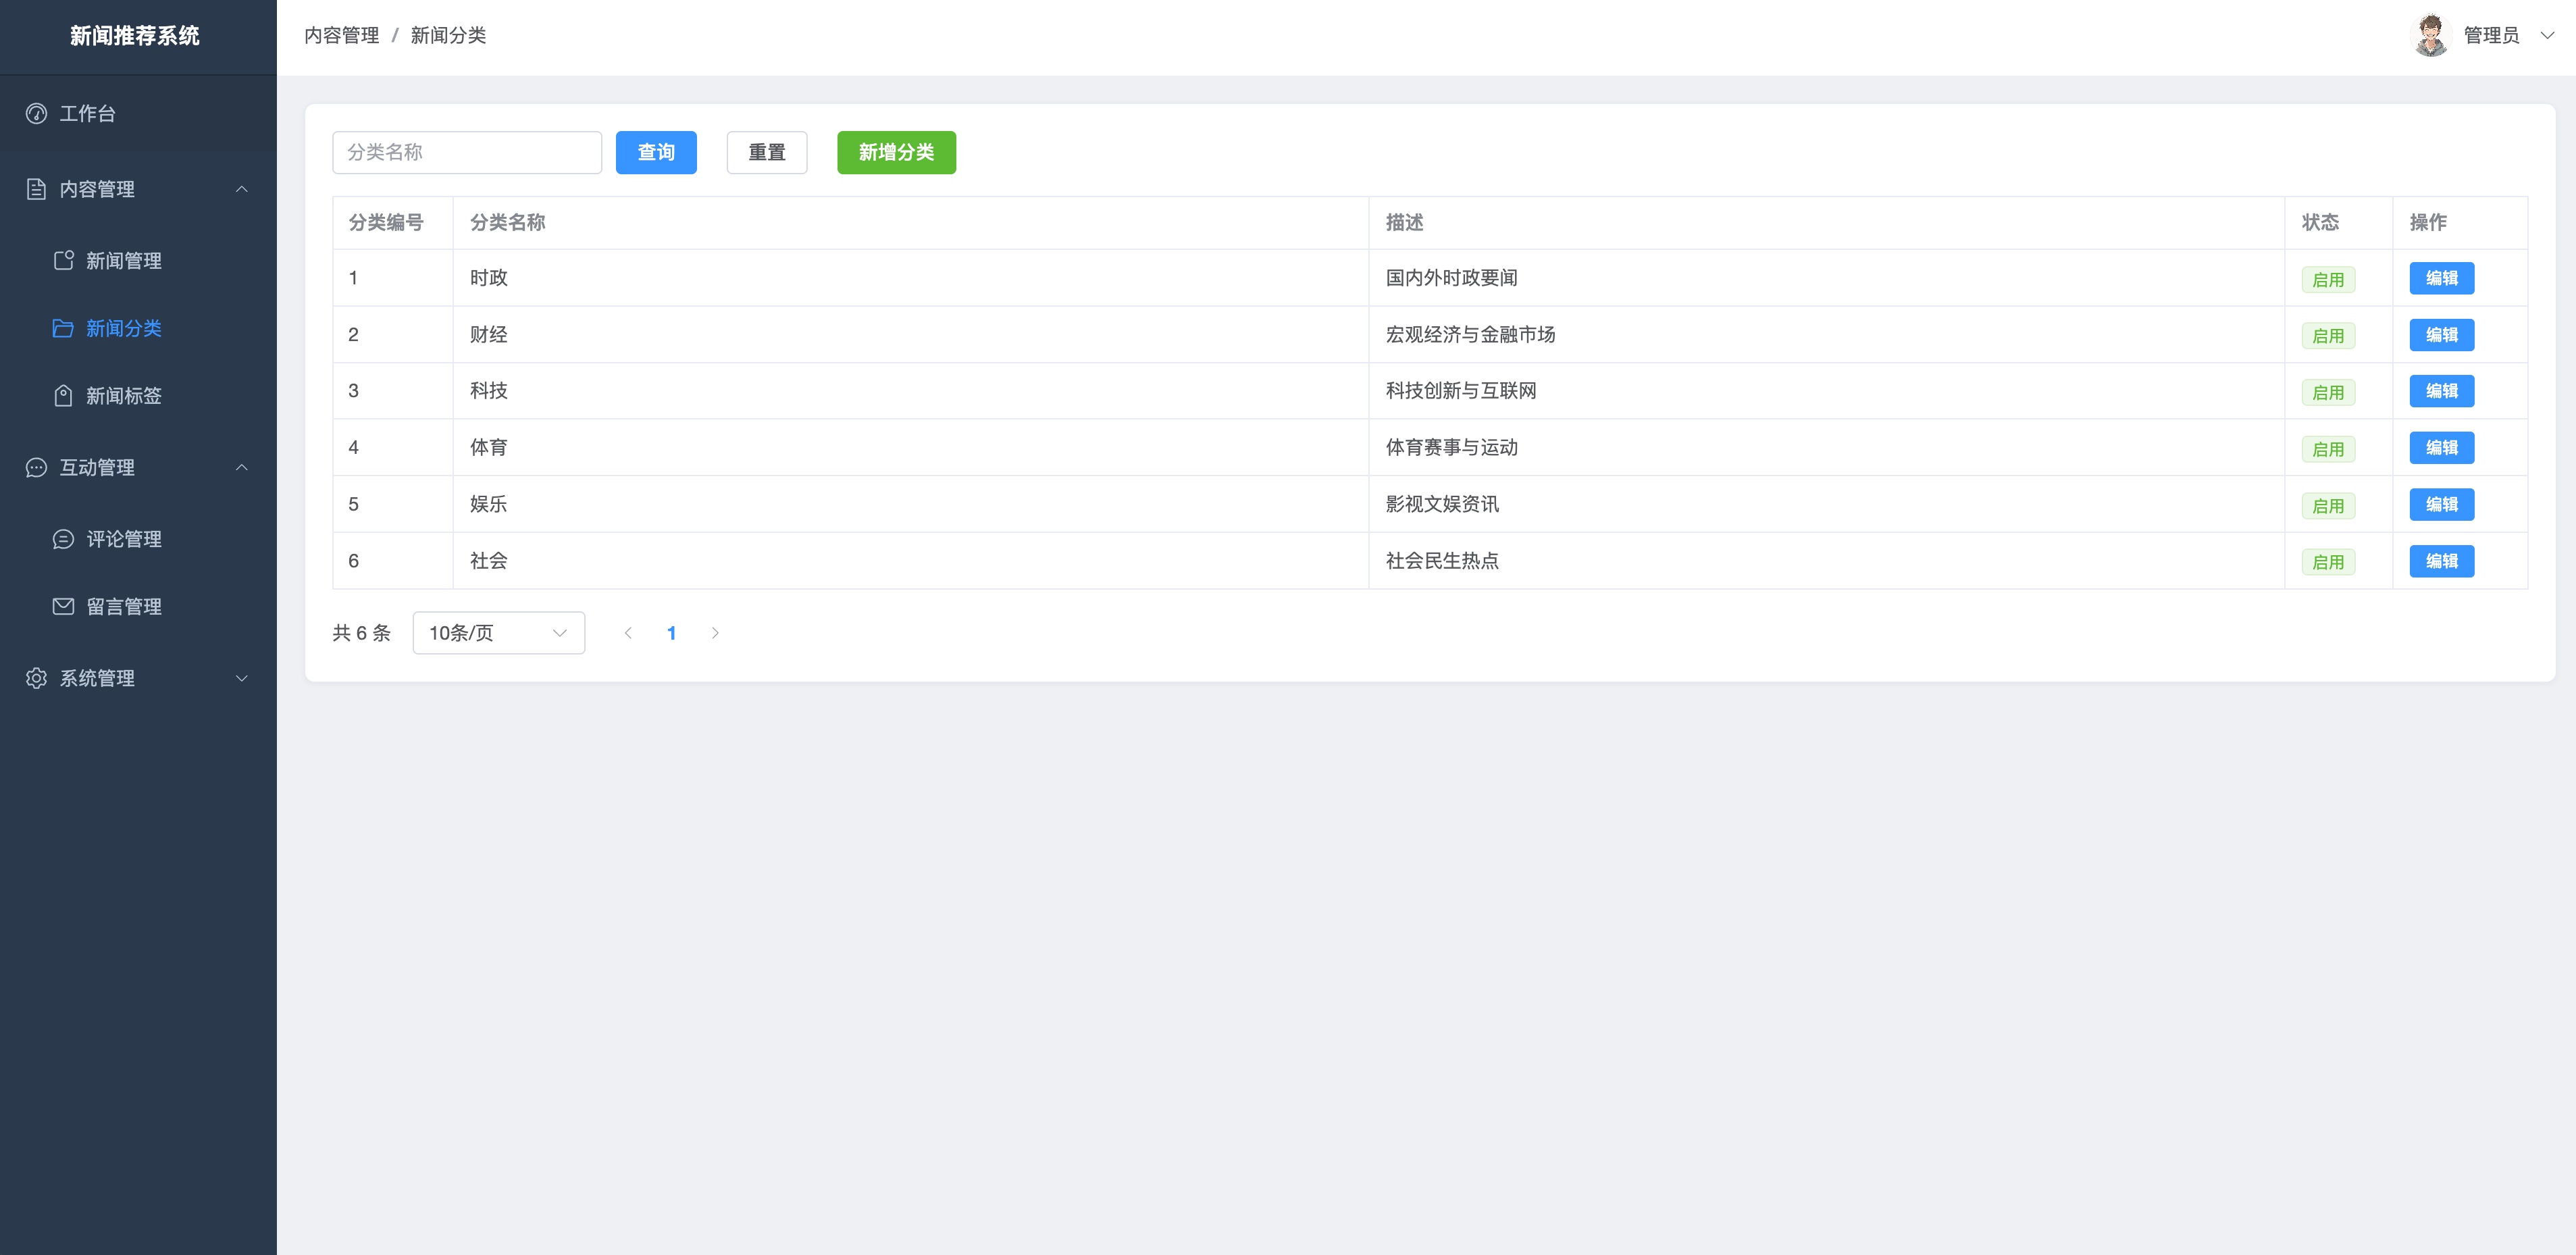Click the 体育 category name cell

coord(911,448)
